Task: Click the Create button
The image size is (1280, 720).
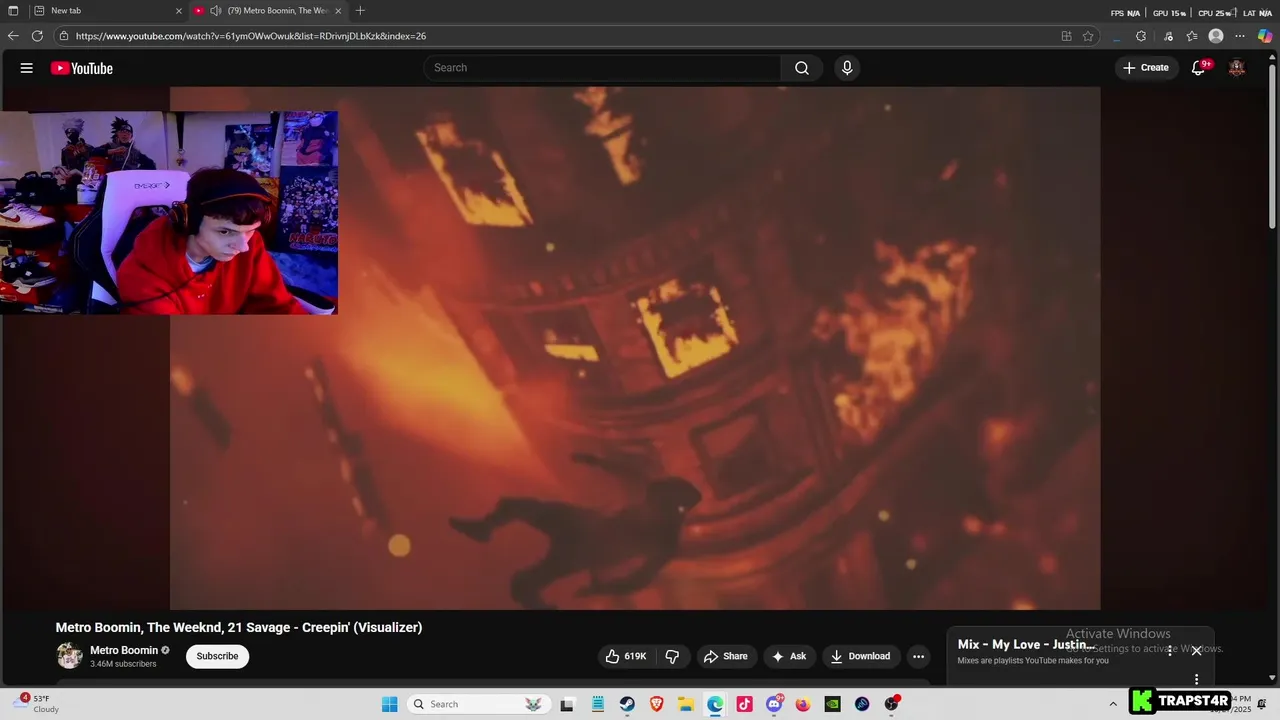Action: click(x=1146, y=68)
